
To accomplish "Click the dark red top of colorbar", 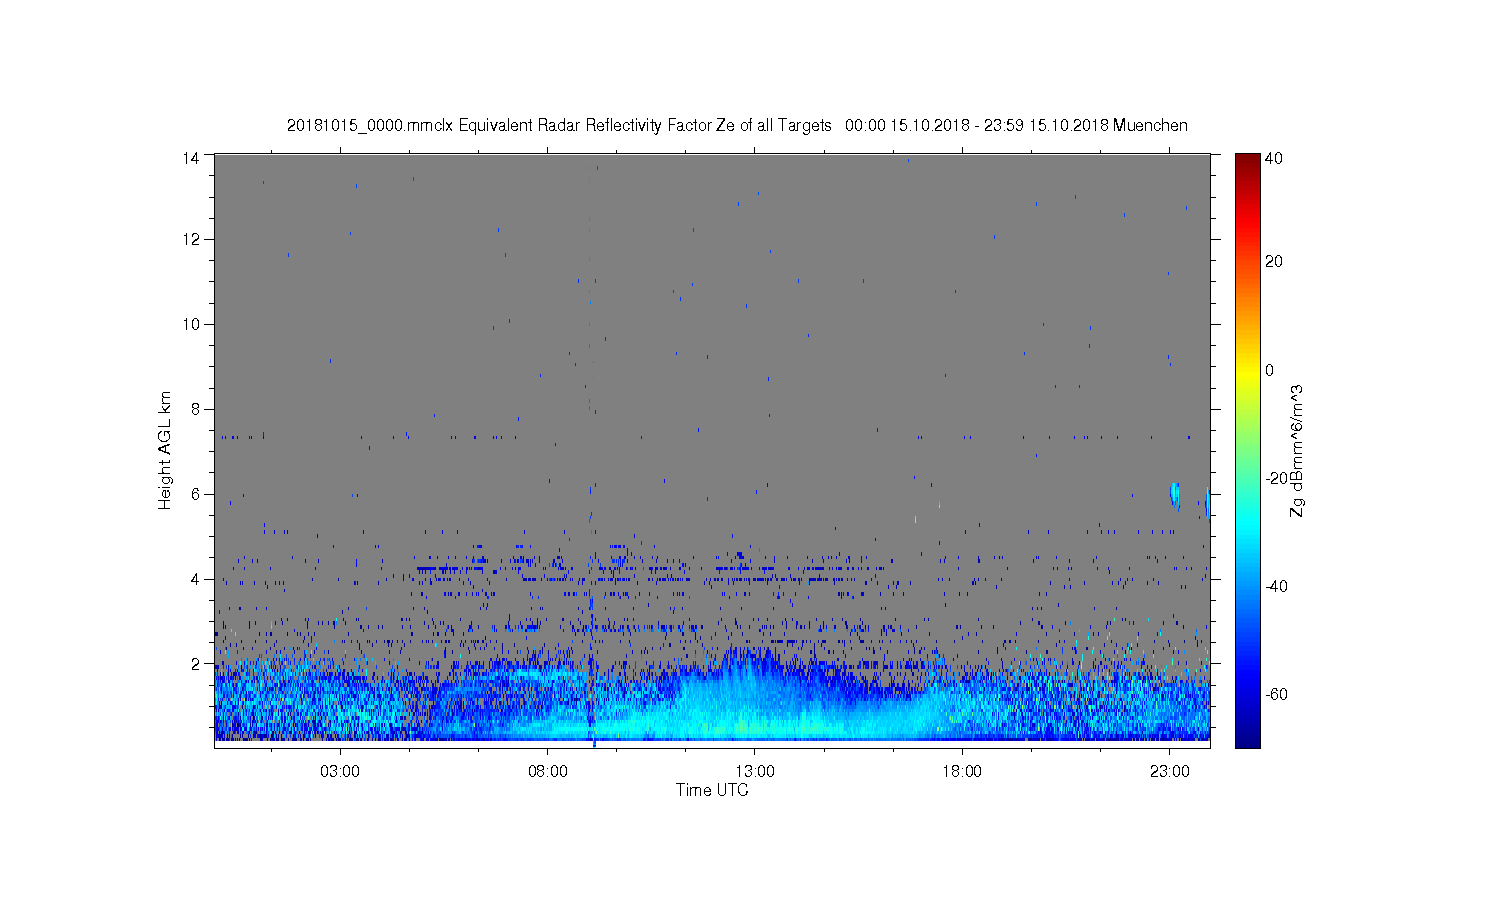I will (1247, 160).
